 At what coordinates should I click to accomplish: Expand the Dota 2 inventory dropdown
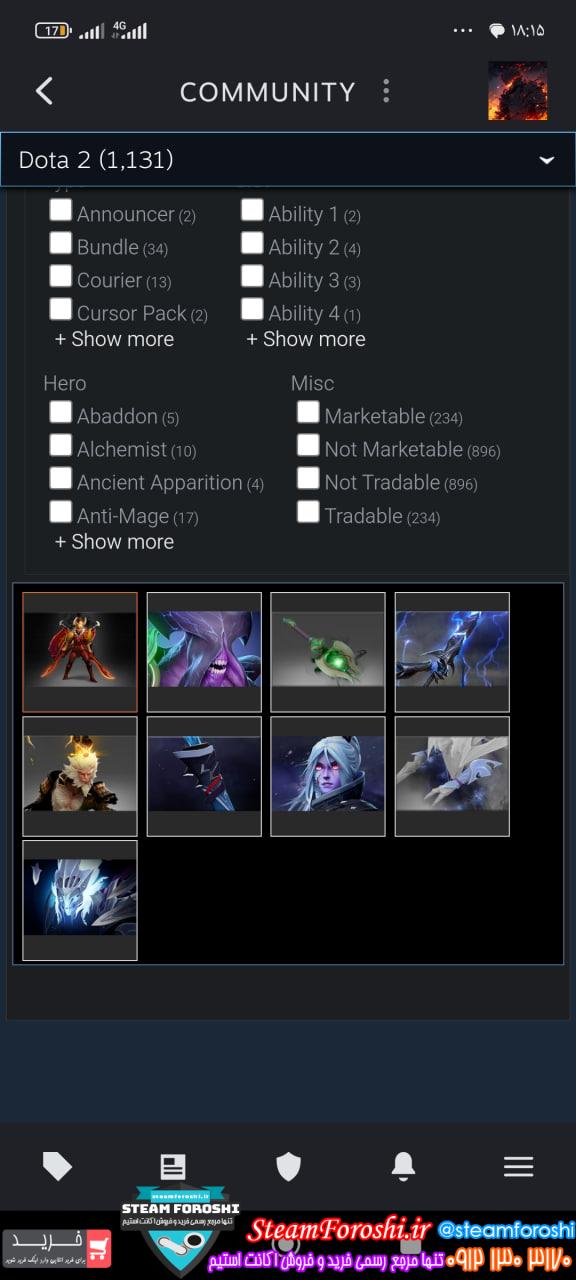click(x=288, y=159)
